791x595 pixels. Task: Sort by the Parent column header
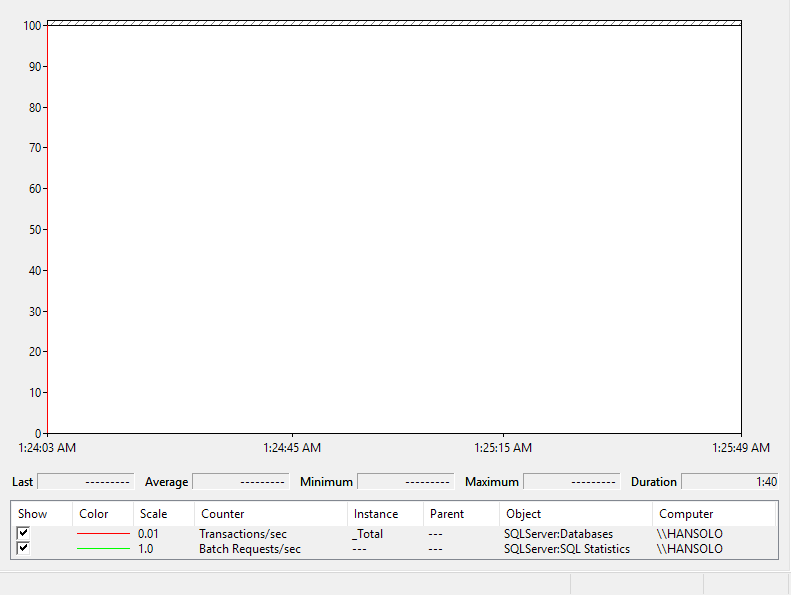[462, 514]
